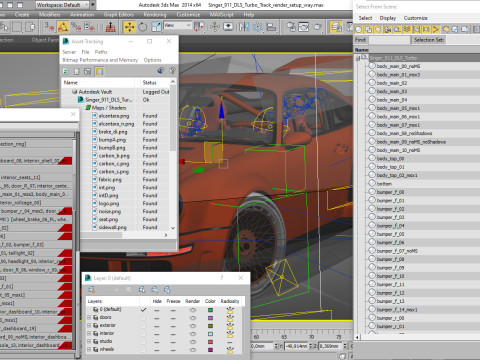This screenshot has height=360, width=480.
Task: Toggle Display Geometry filter in Select From Scene
Action: point(359,30)
